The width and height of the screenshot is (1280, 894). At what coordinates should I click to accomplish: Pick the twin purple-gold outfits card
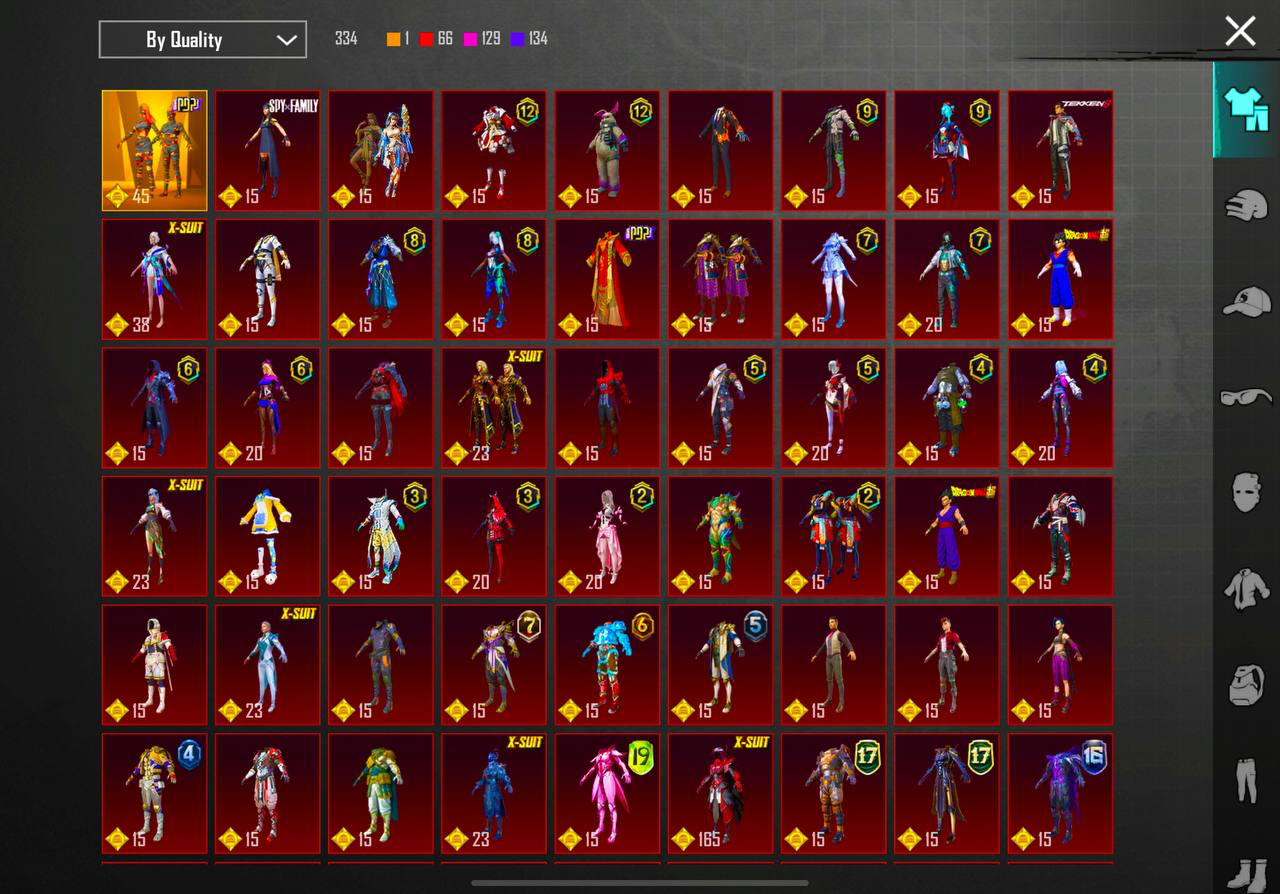coord(721,279)
